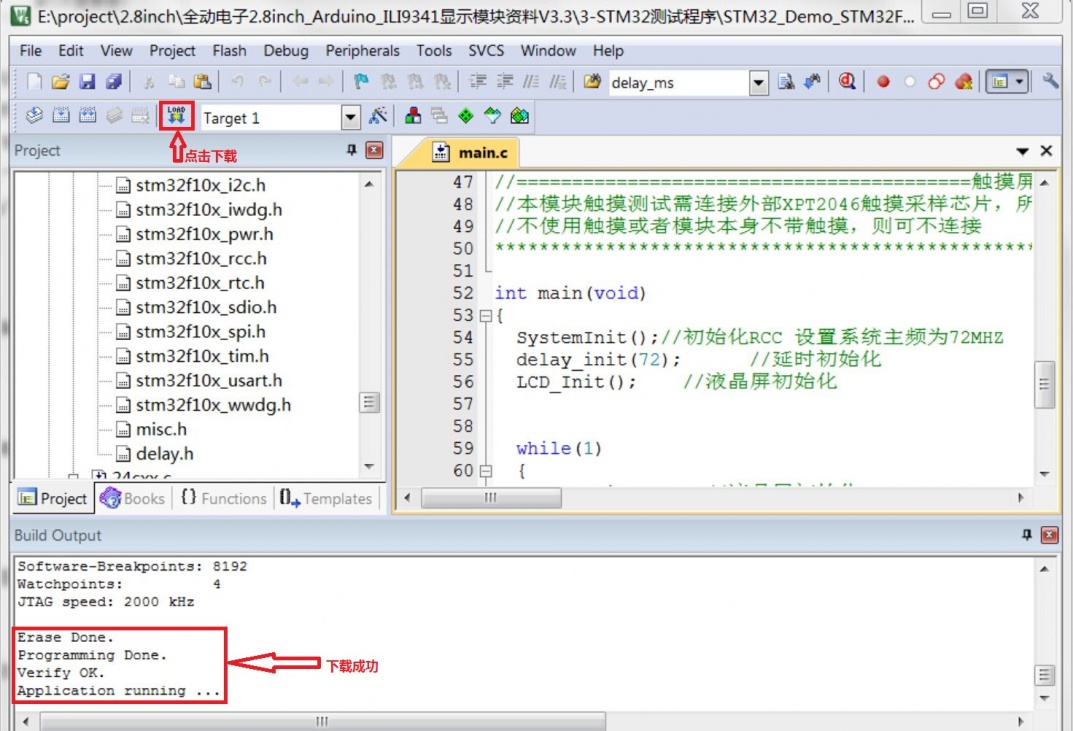Click the Save file floppy disk icon
The width and height of the screenshot is (1073, 731).
click(x=88, y=82)
